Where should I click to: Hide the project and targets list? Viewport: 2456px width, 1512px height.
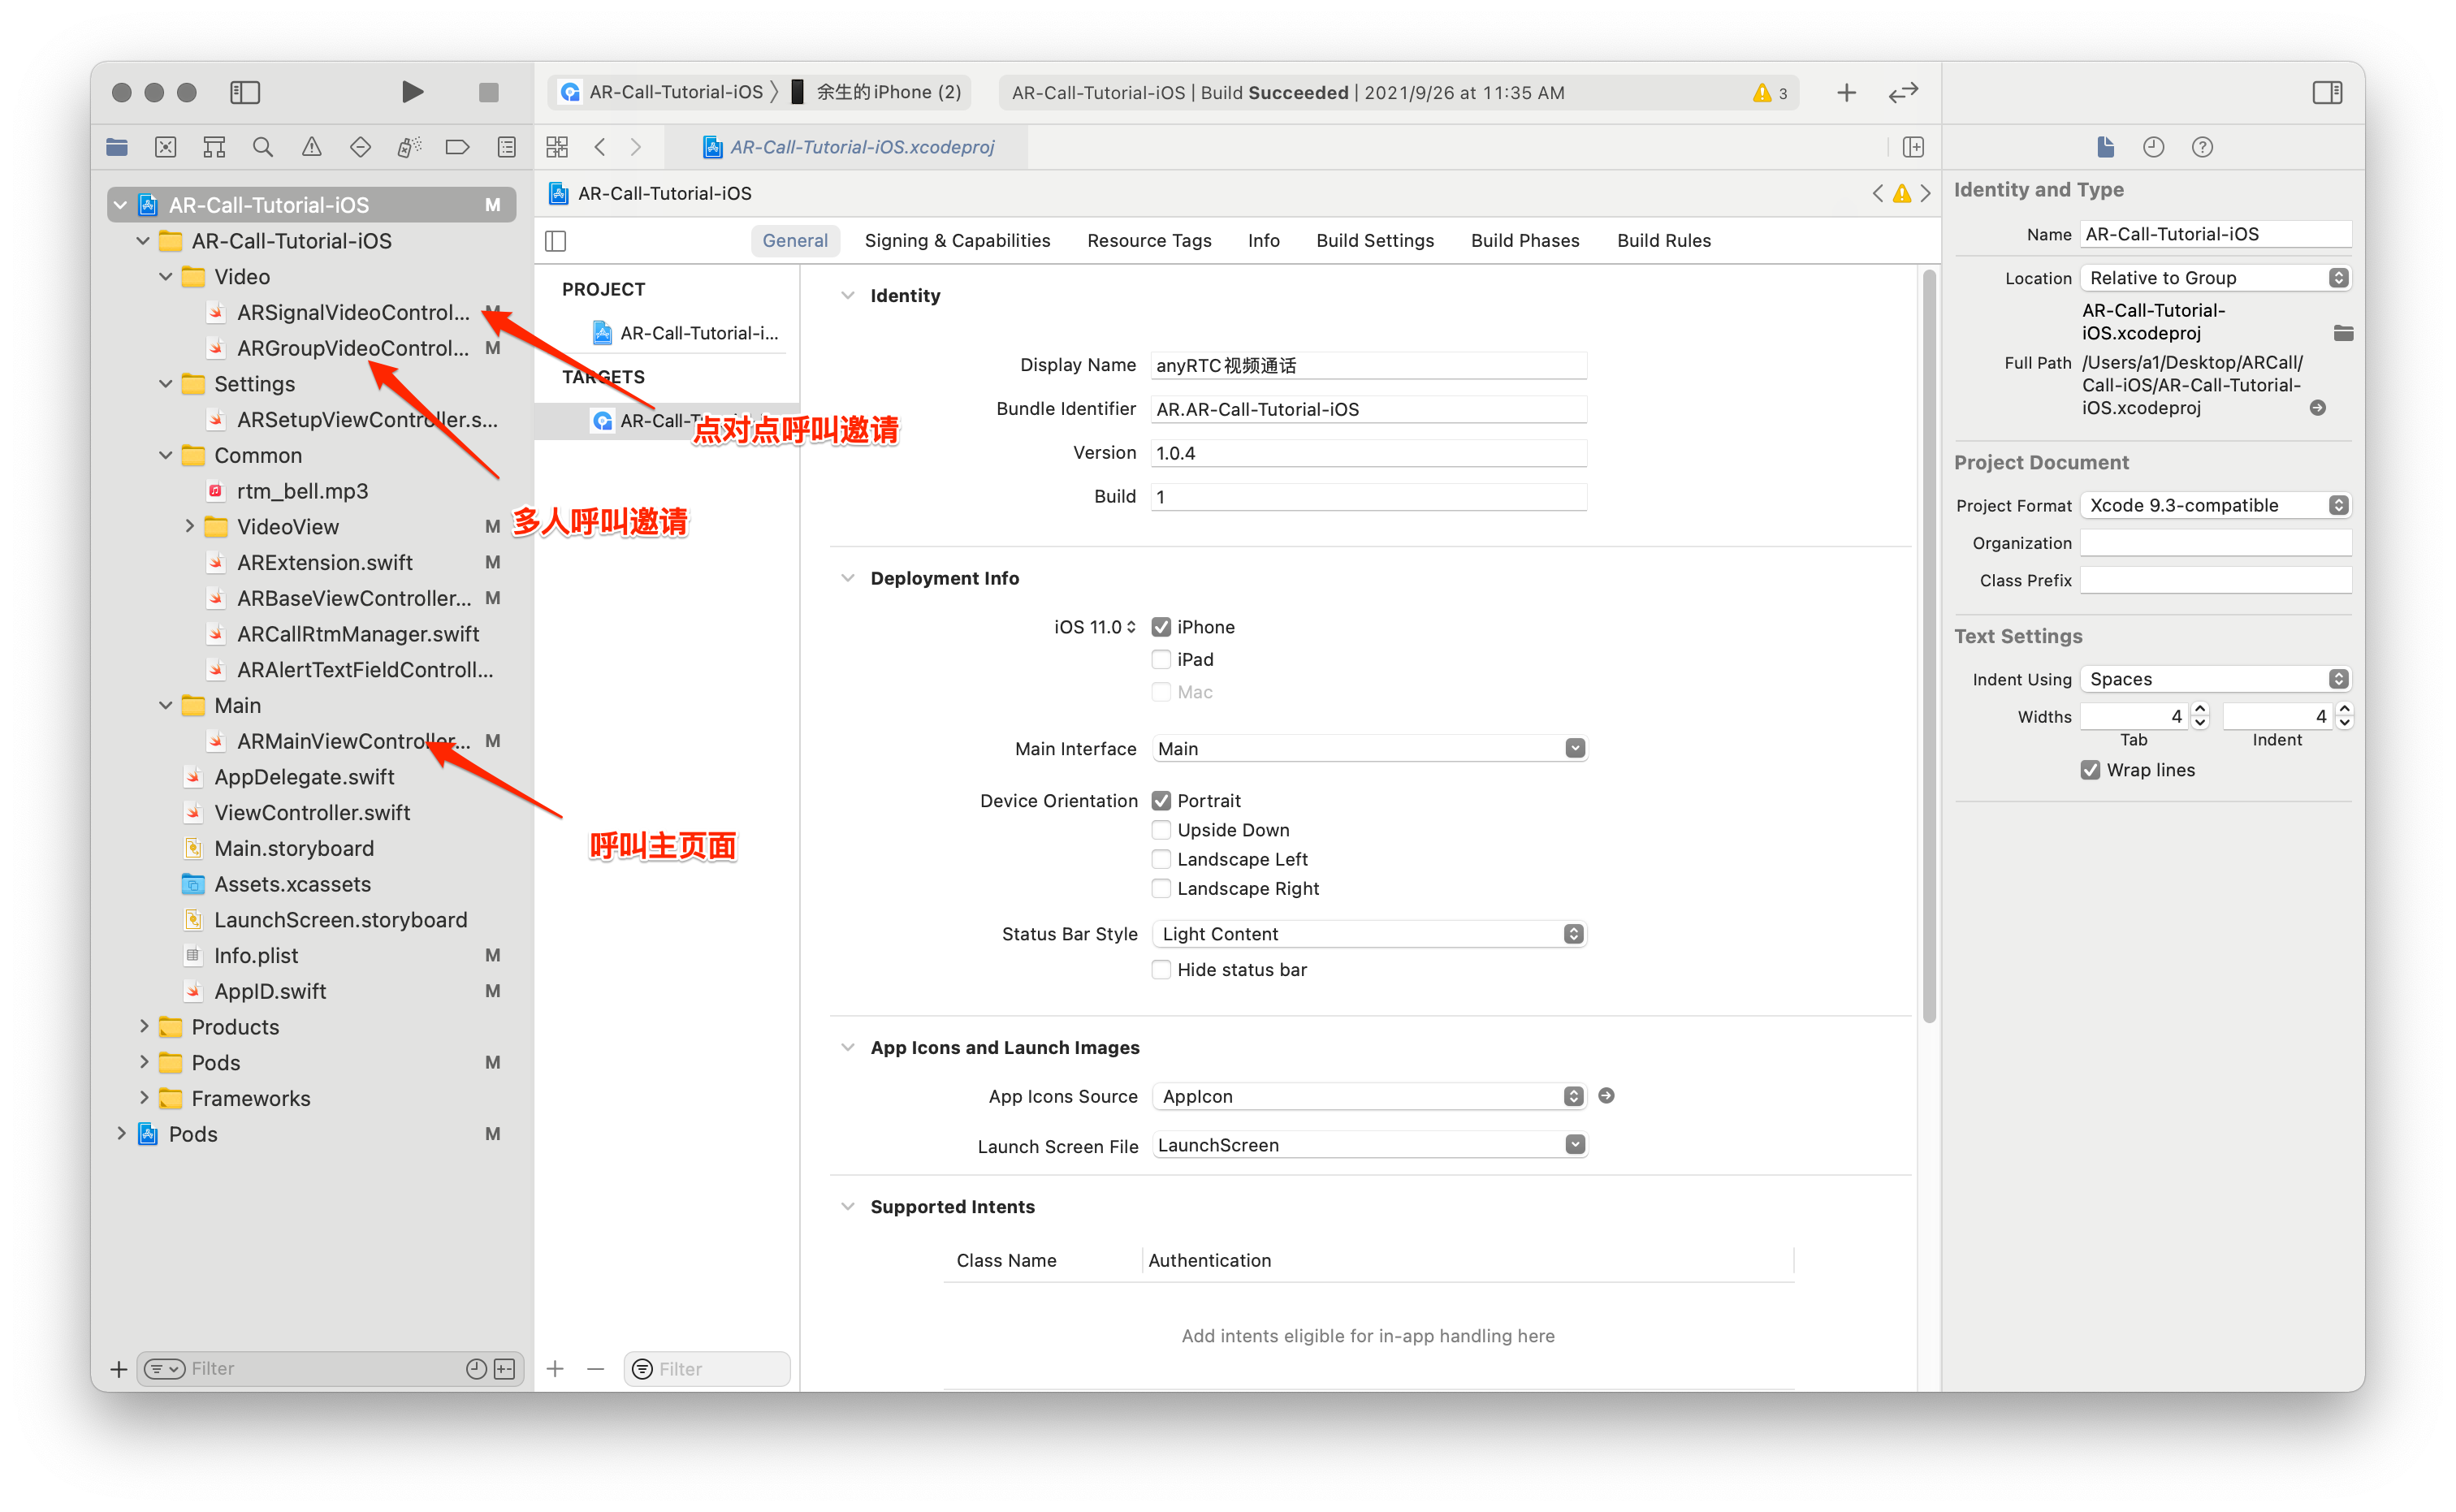(x=556, y=241)
